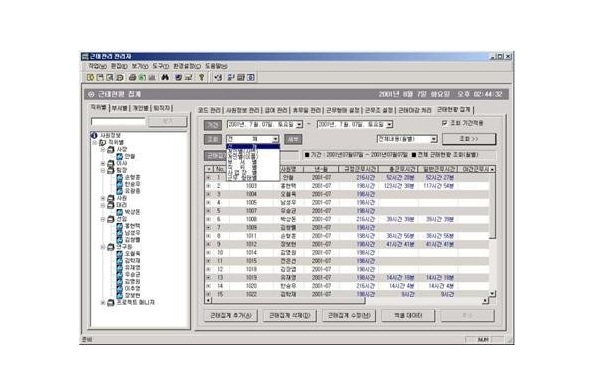Switch to the 부서별 tab

click(119, 108)
